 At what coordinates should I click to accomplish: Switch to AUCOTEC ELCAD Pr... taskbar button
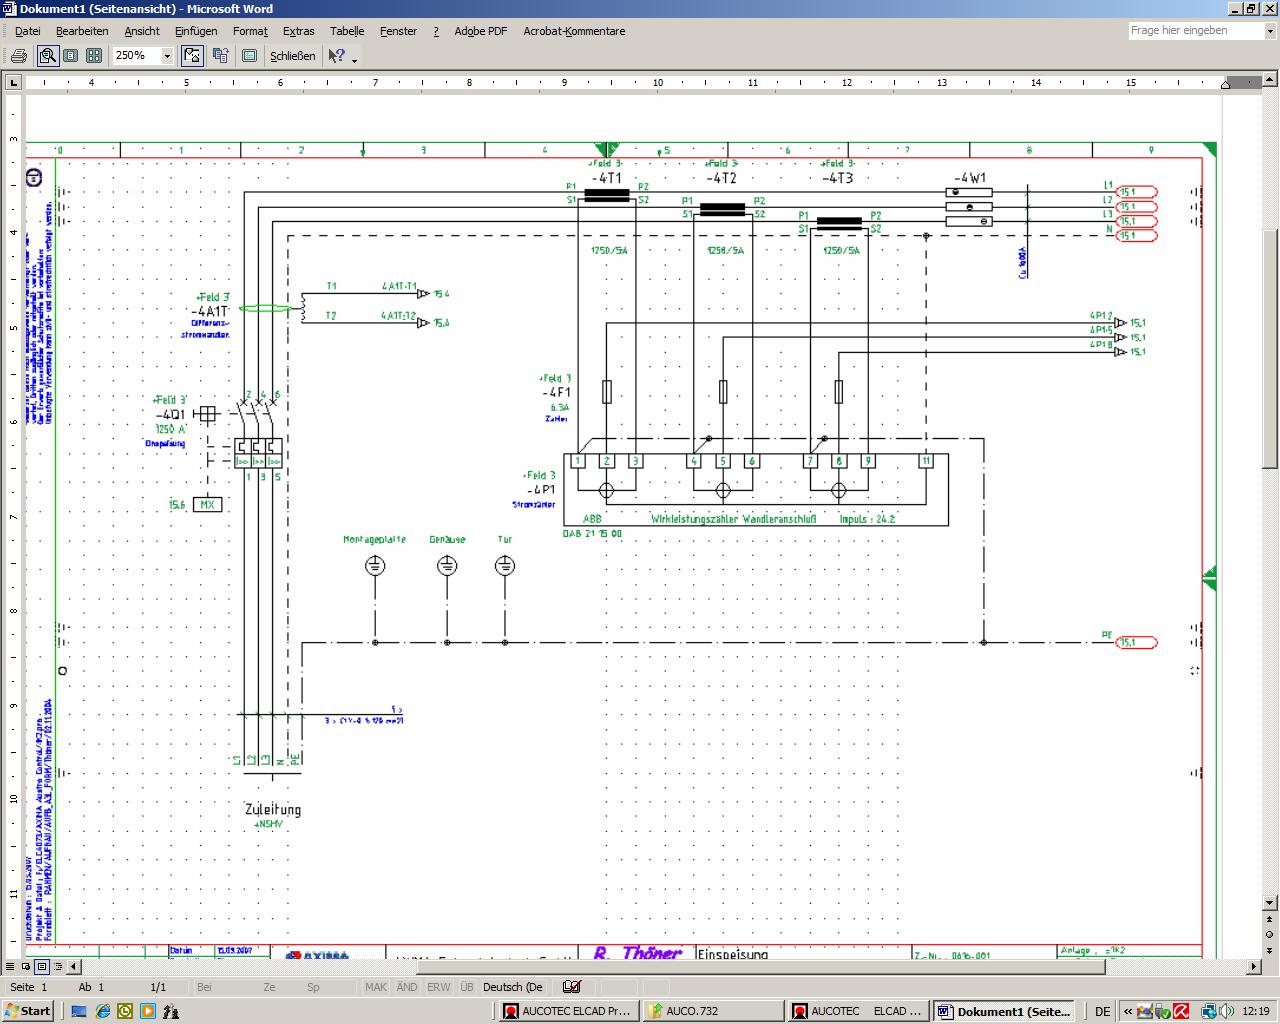coord(568,1011)
